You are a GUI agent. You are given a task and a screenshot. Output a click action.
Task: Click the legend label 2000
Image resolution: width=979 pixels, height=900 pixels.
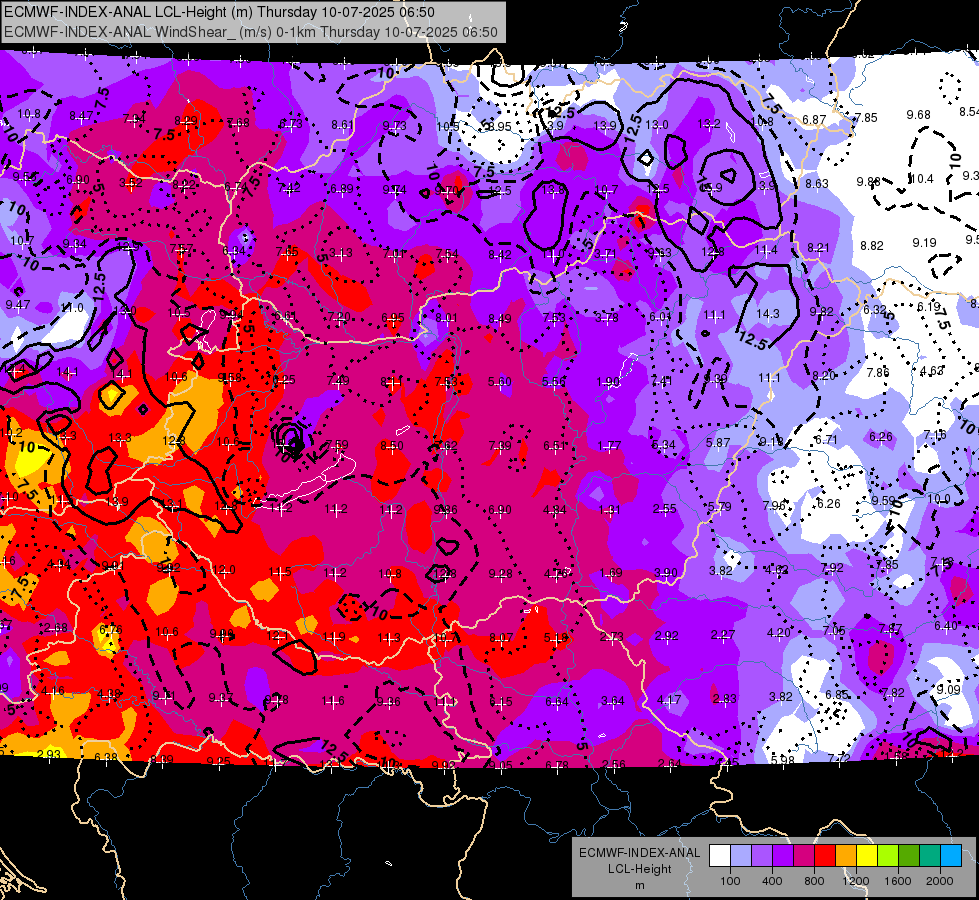coord(940,881)
